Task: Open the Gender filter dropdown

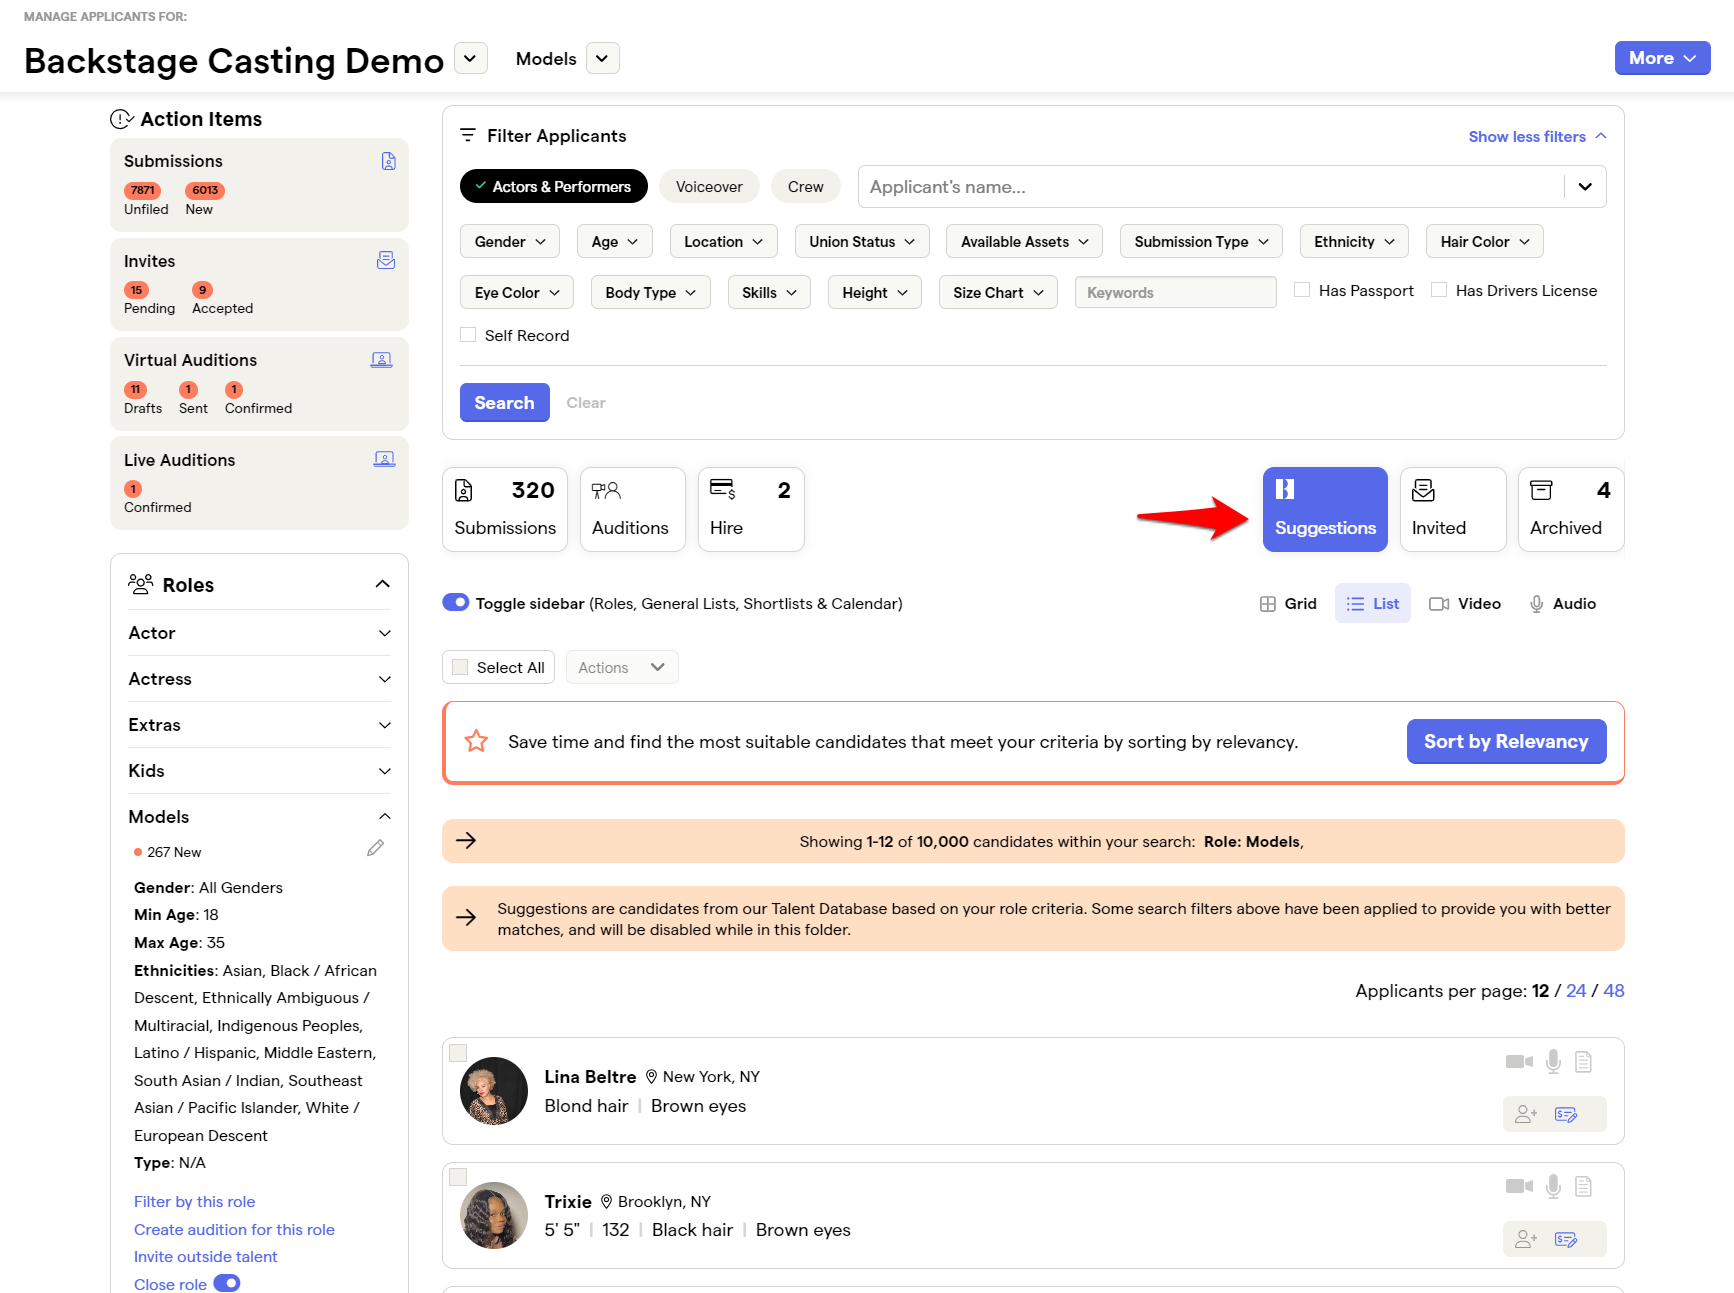Action: (x=509, y=241)
